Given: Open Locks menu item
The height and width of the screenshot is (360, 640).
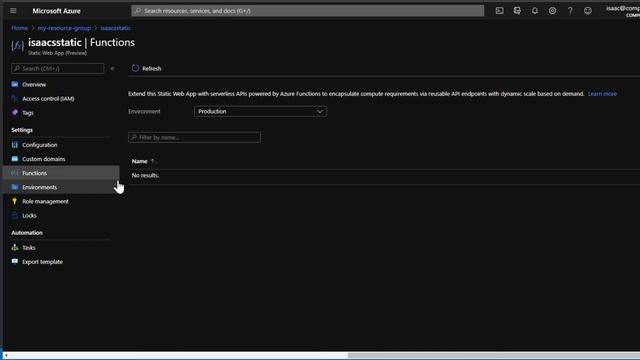Looking at the screenshot, I should point(29,216).
